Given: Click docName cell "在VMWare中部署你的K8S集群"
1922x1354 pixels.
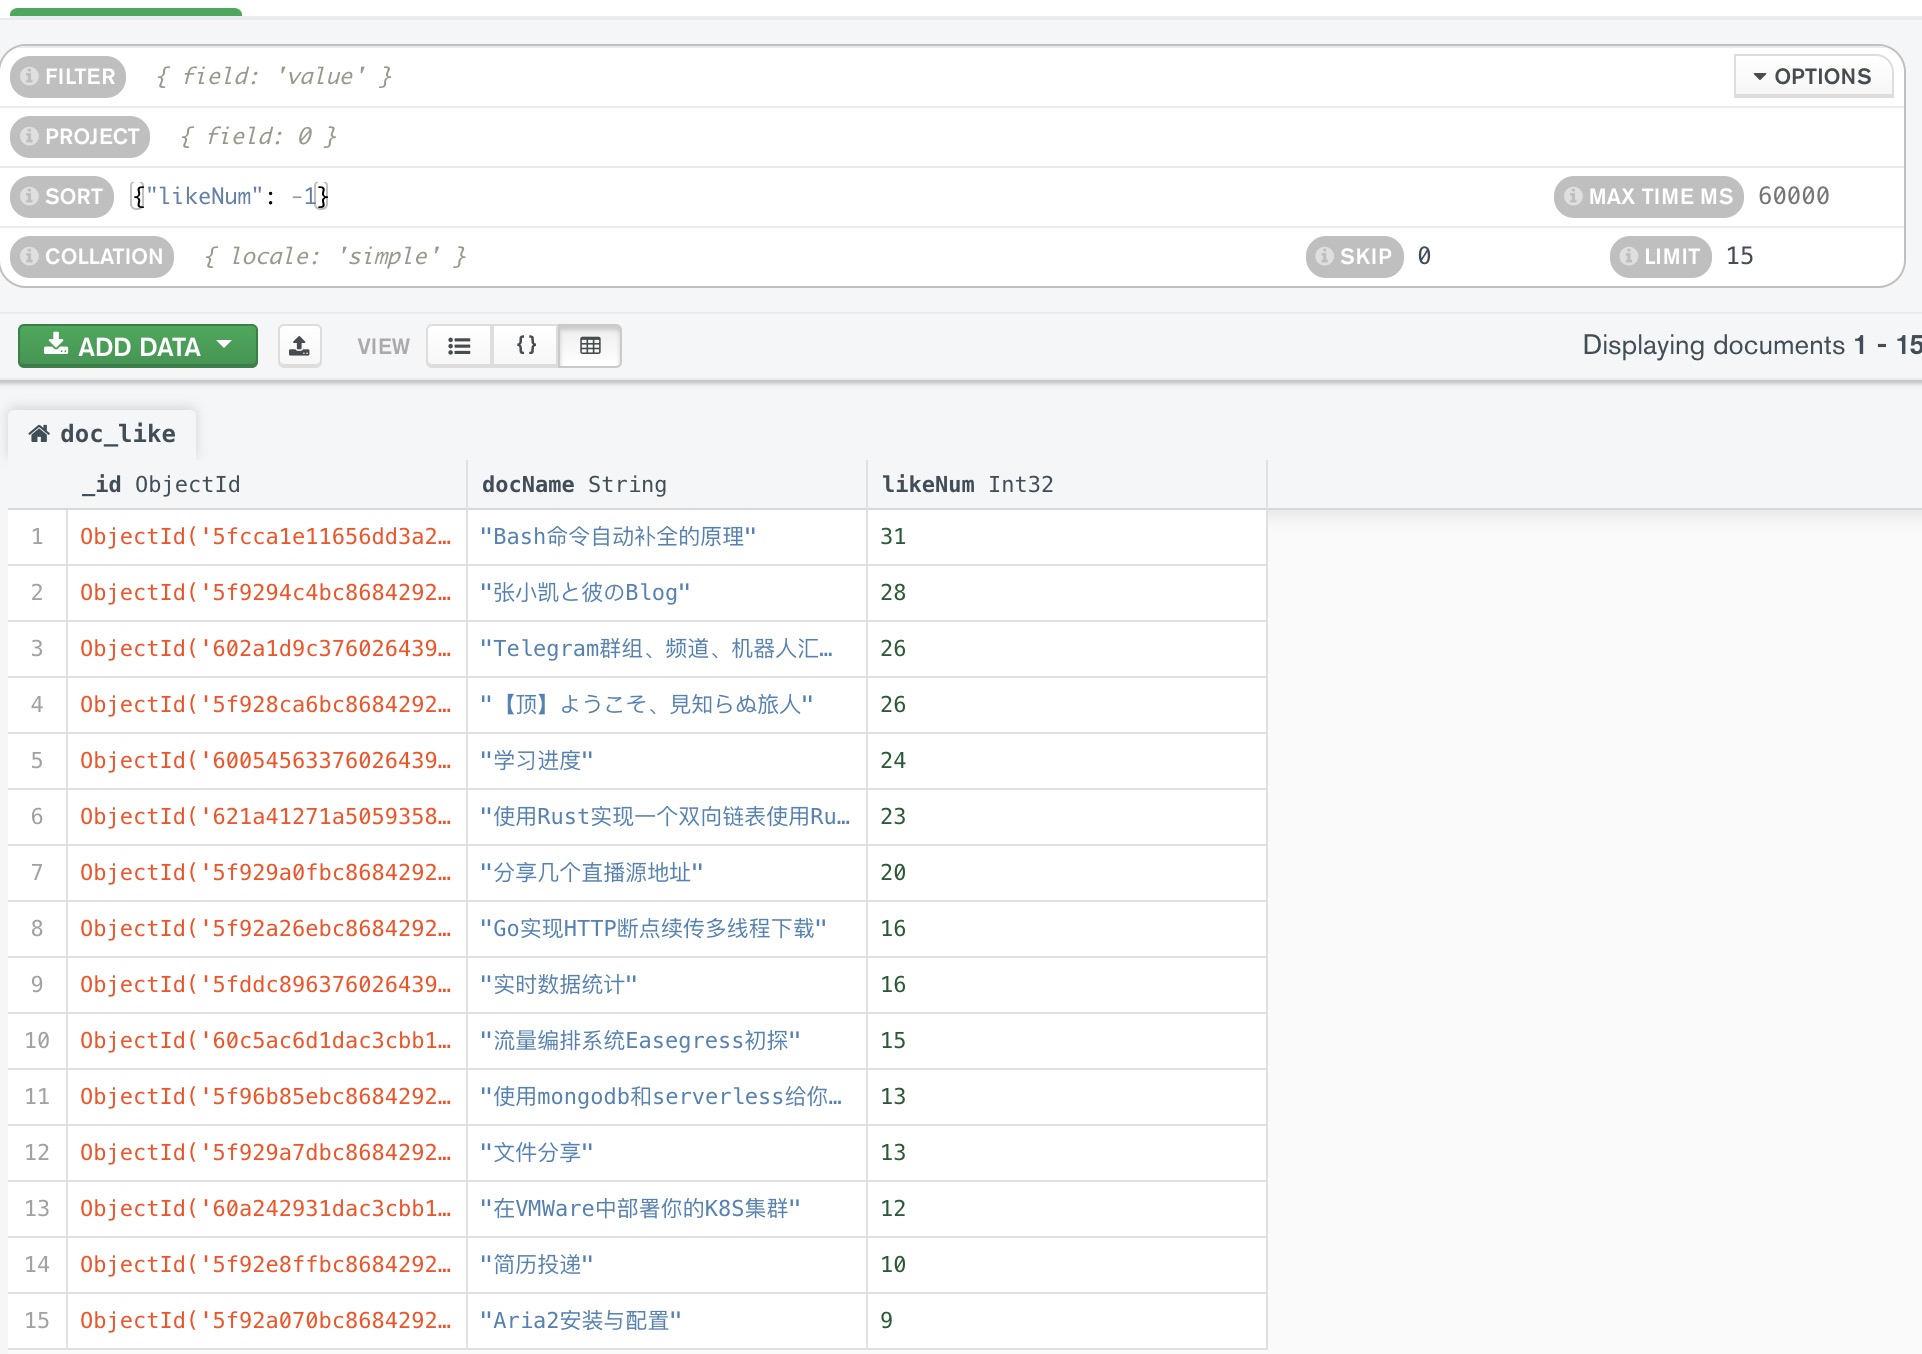Looking at the screenshot, I should [x=667, y=1209].
